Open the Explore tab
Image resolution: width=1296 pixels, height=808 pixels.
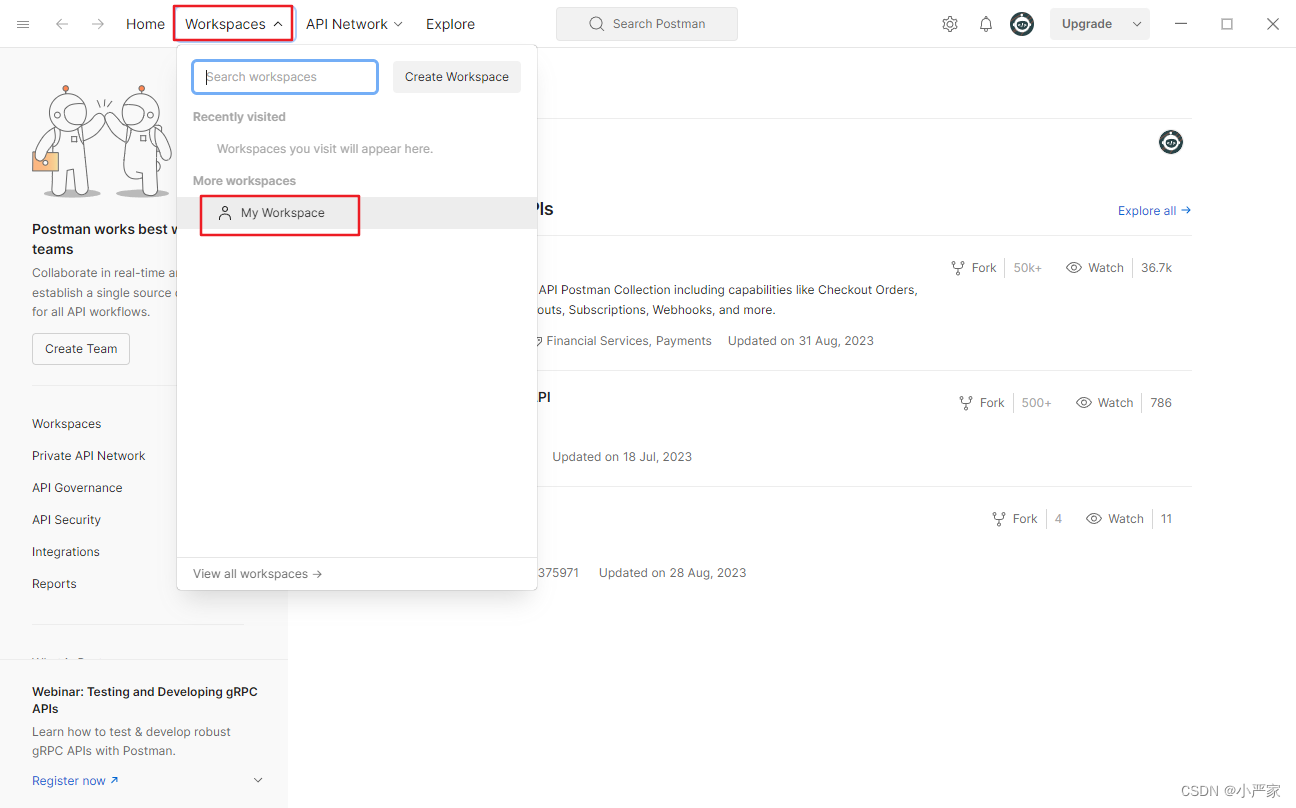point(450,24)
